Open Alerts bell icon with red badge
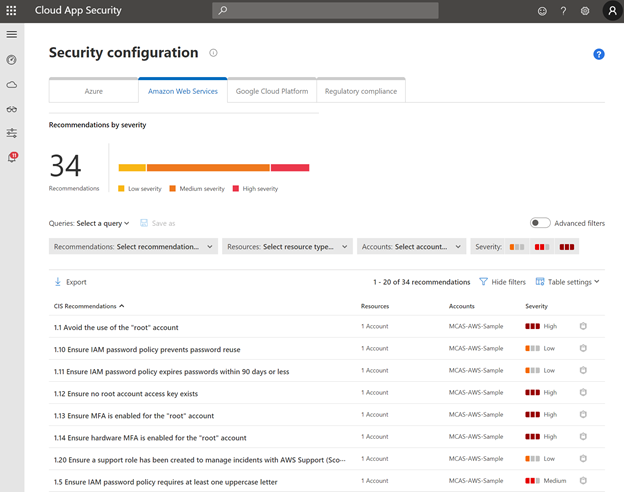Viewport: 624px width, 492px height. click(x=12, y=158)
